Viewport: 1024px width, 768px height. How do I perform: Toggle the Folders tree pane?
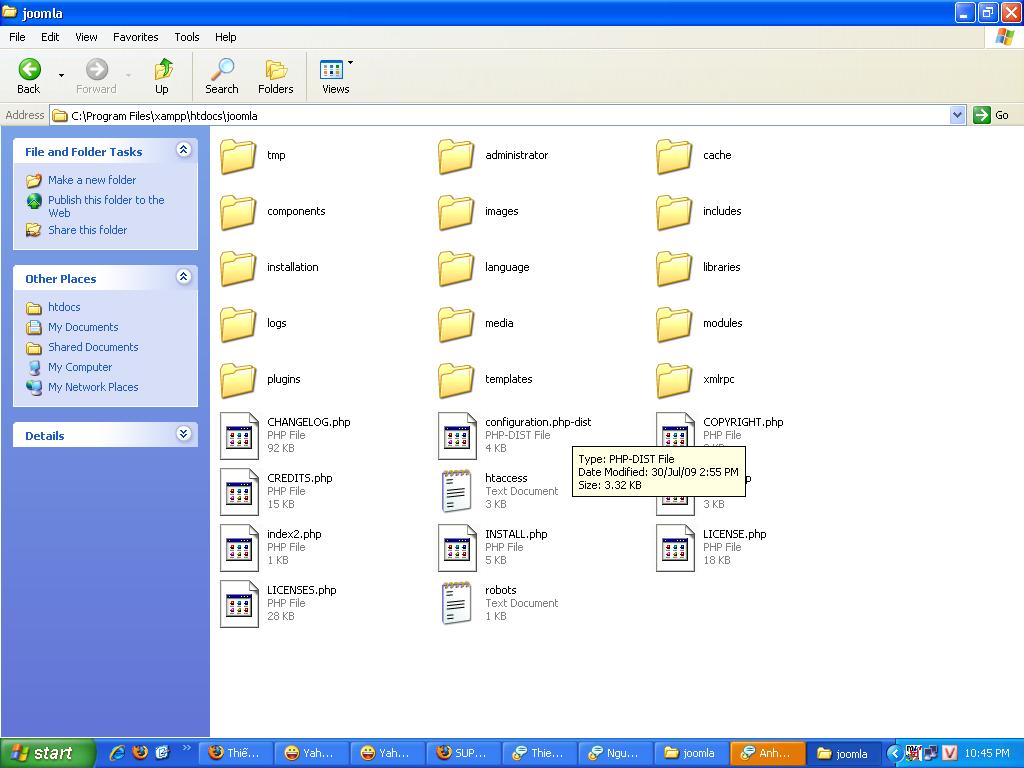pos(276,76)
